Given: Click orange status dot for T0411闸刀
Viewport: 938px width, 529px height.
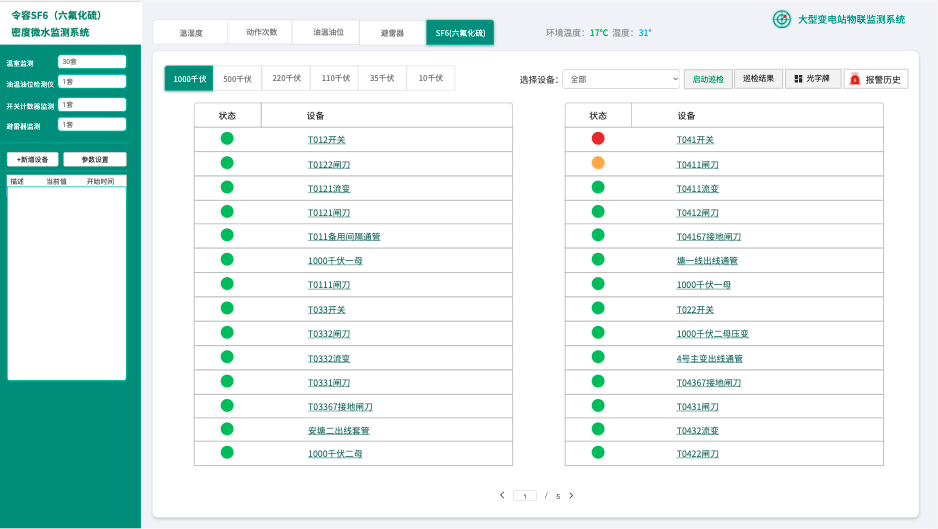Looking at the screenshot, I should pos(598,163).
